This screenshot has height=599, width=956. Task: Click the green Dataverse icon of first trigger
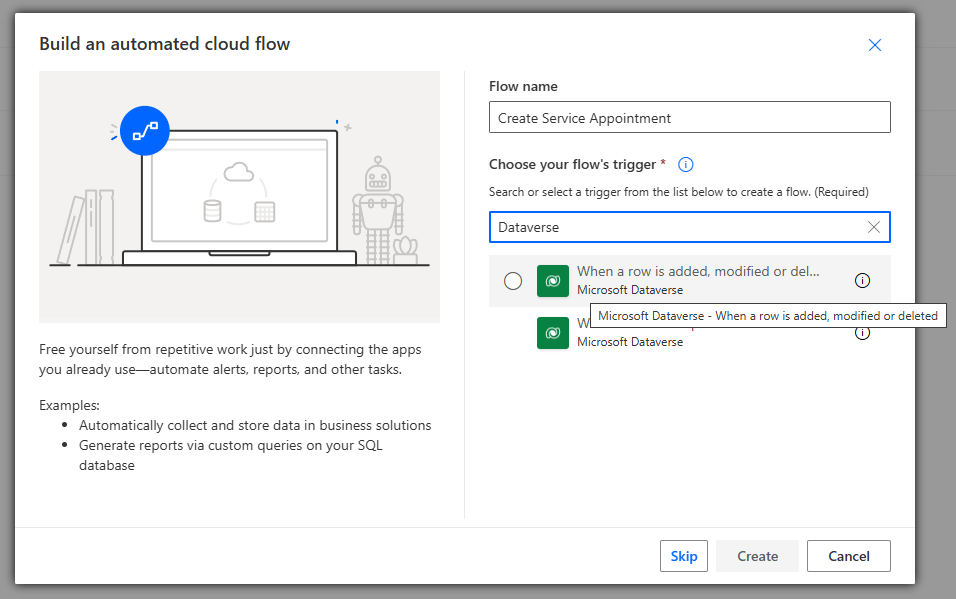[x=553, y=281]
